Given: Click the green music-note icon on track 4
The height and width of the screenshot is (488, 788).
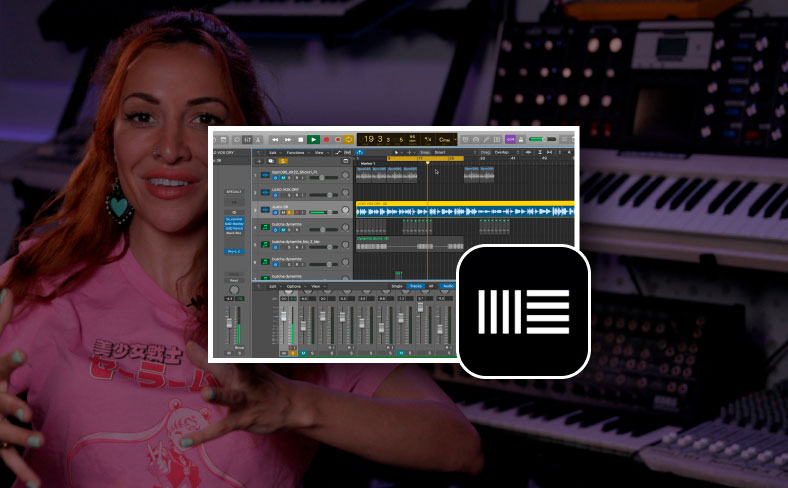Looking at the screenshot, I should (x=265, y=227).
